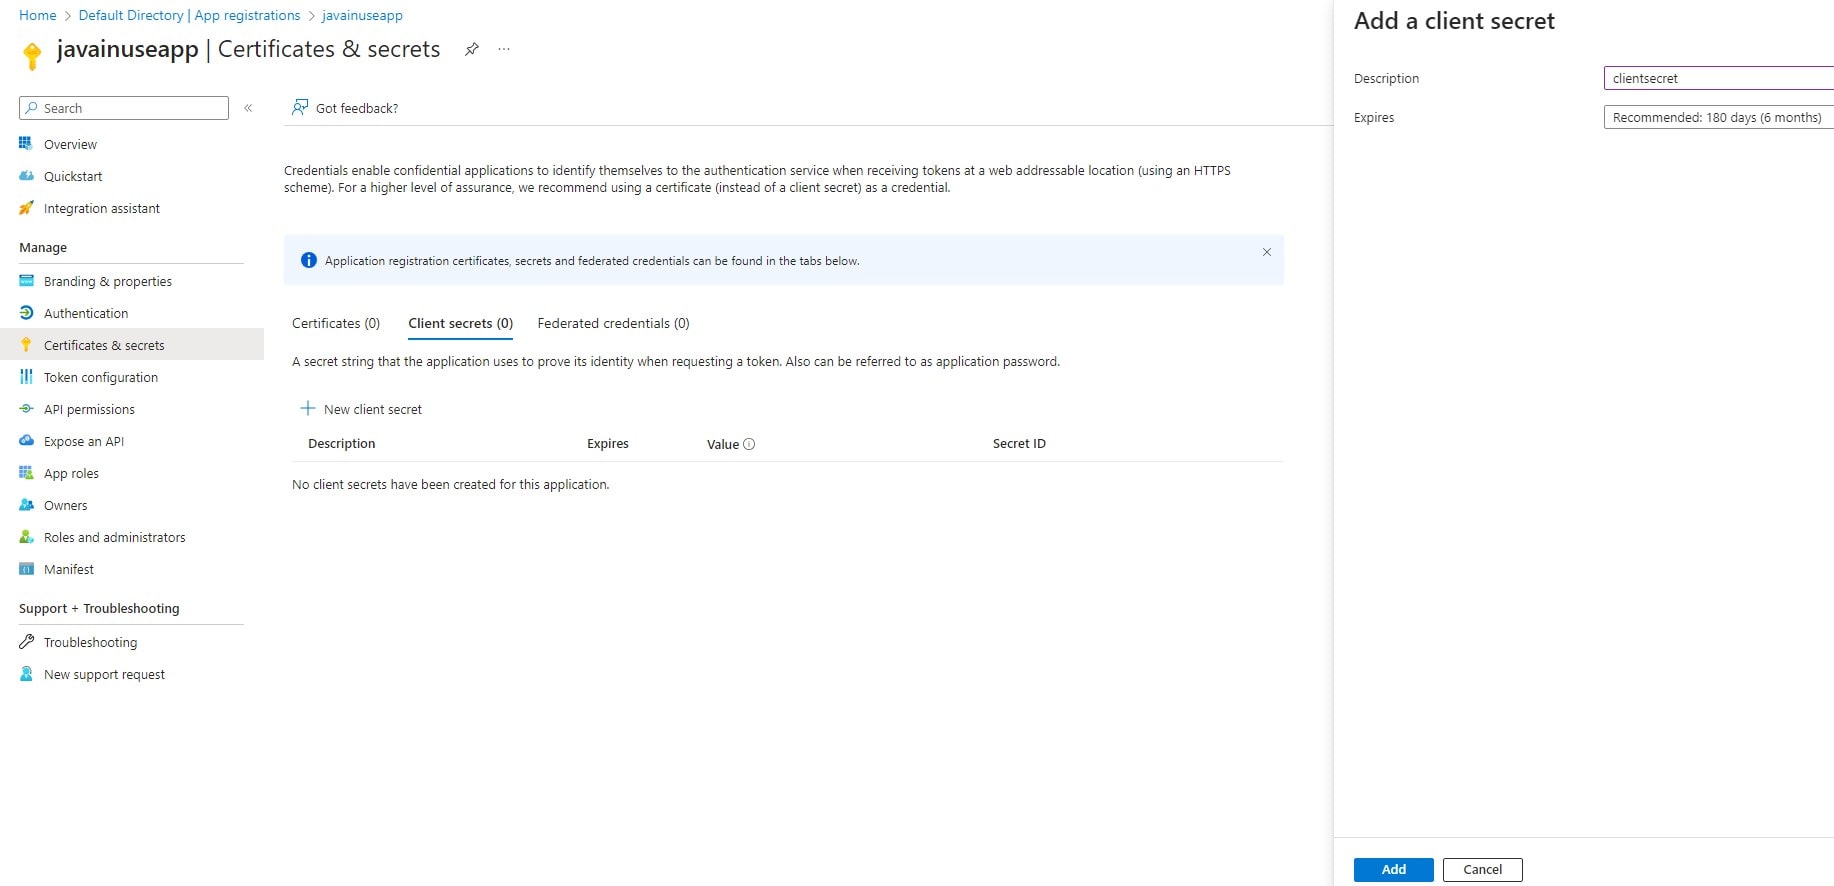Go to Home breadcrumb link

coord(38,15)
